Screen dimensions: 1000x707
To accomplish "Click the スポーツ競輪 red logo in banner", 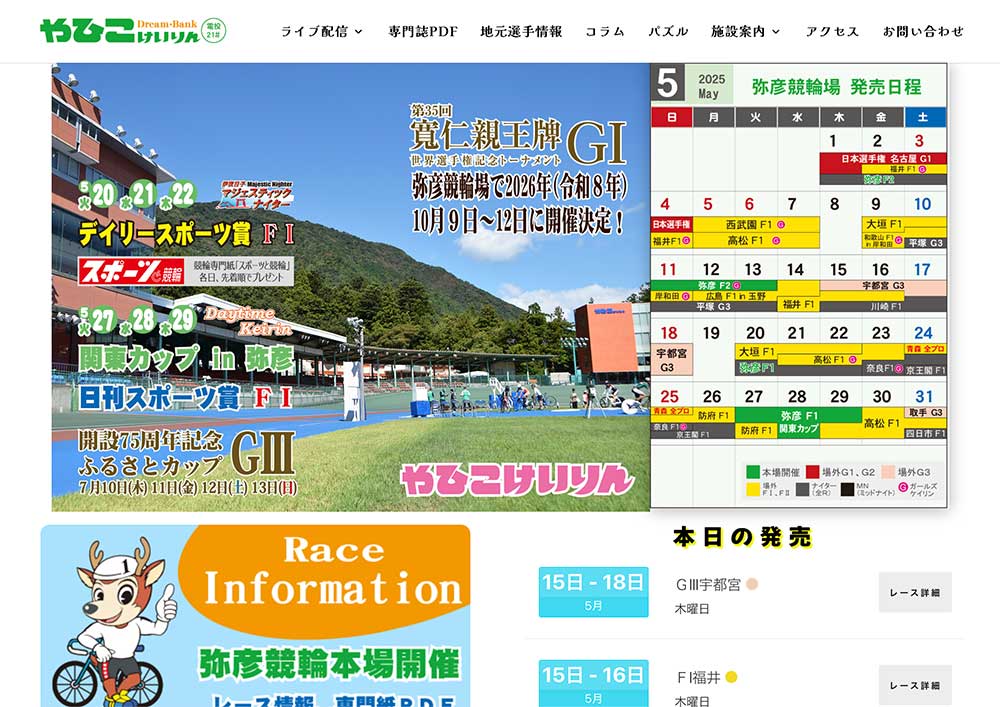I will [x=131, y=271].
